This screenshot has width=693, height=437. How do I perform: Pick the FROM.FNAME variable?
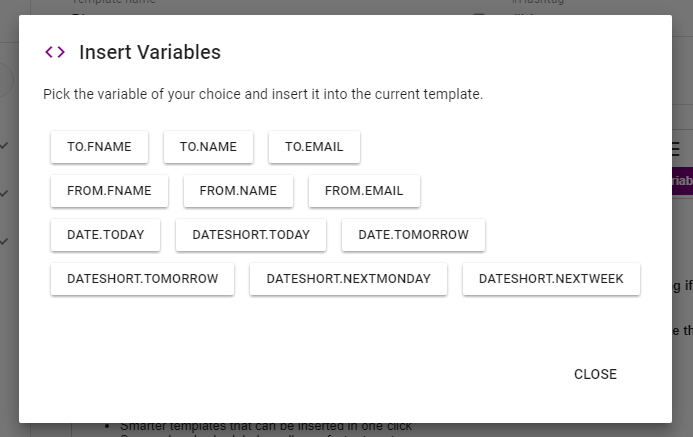click(x=109, y=191)
